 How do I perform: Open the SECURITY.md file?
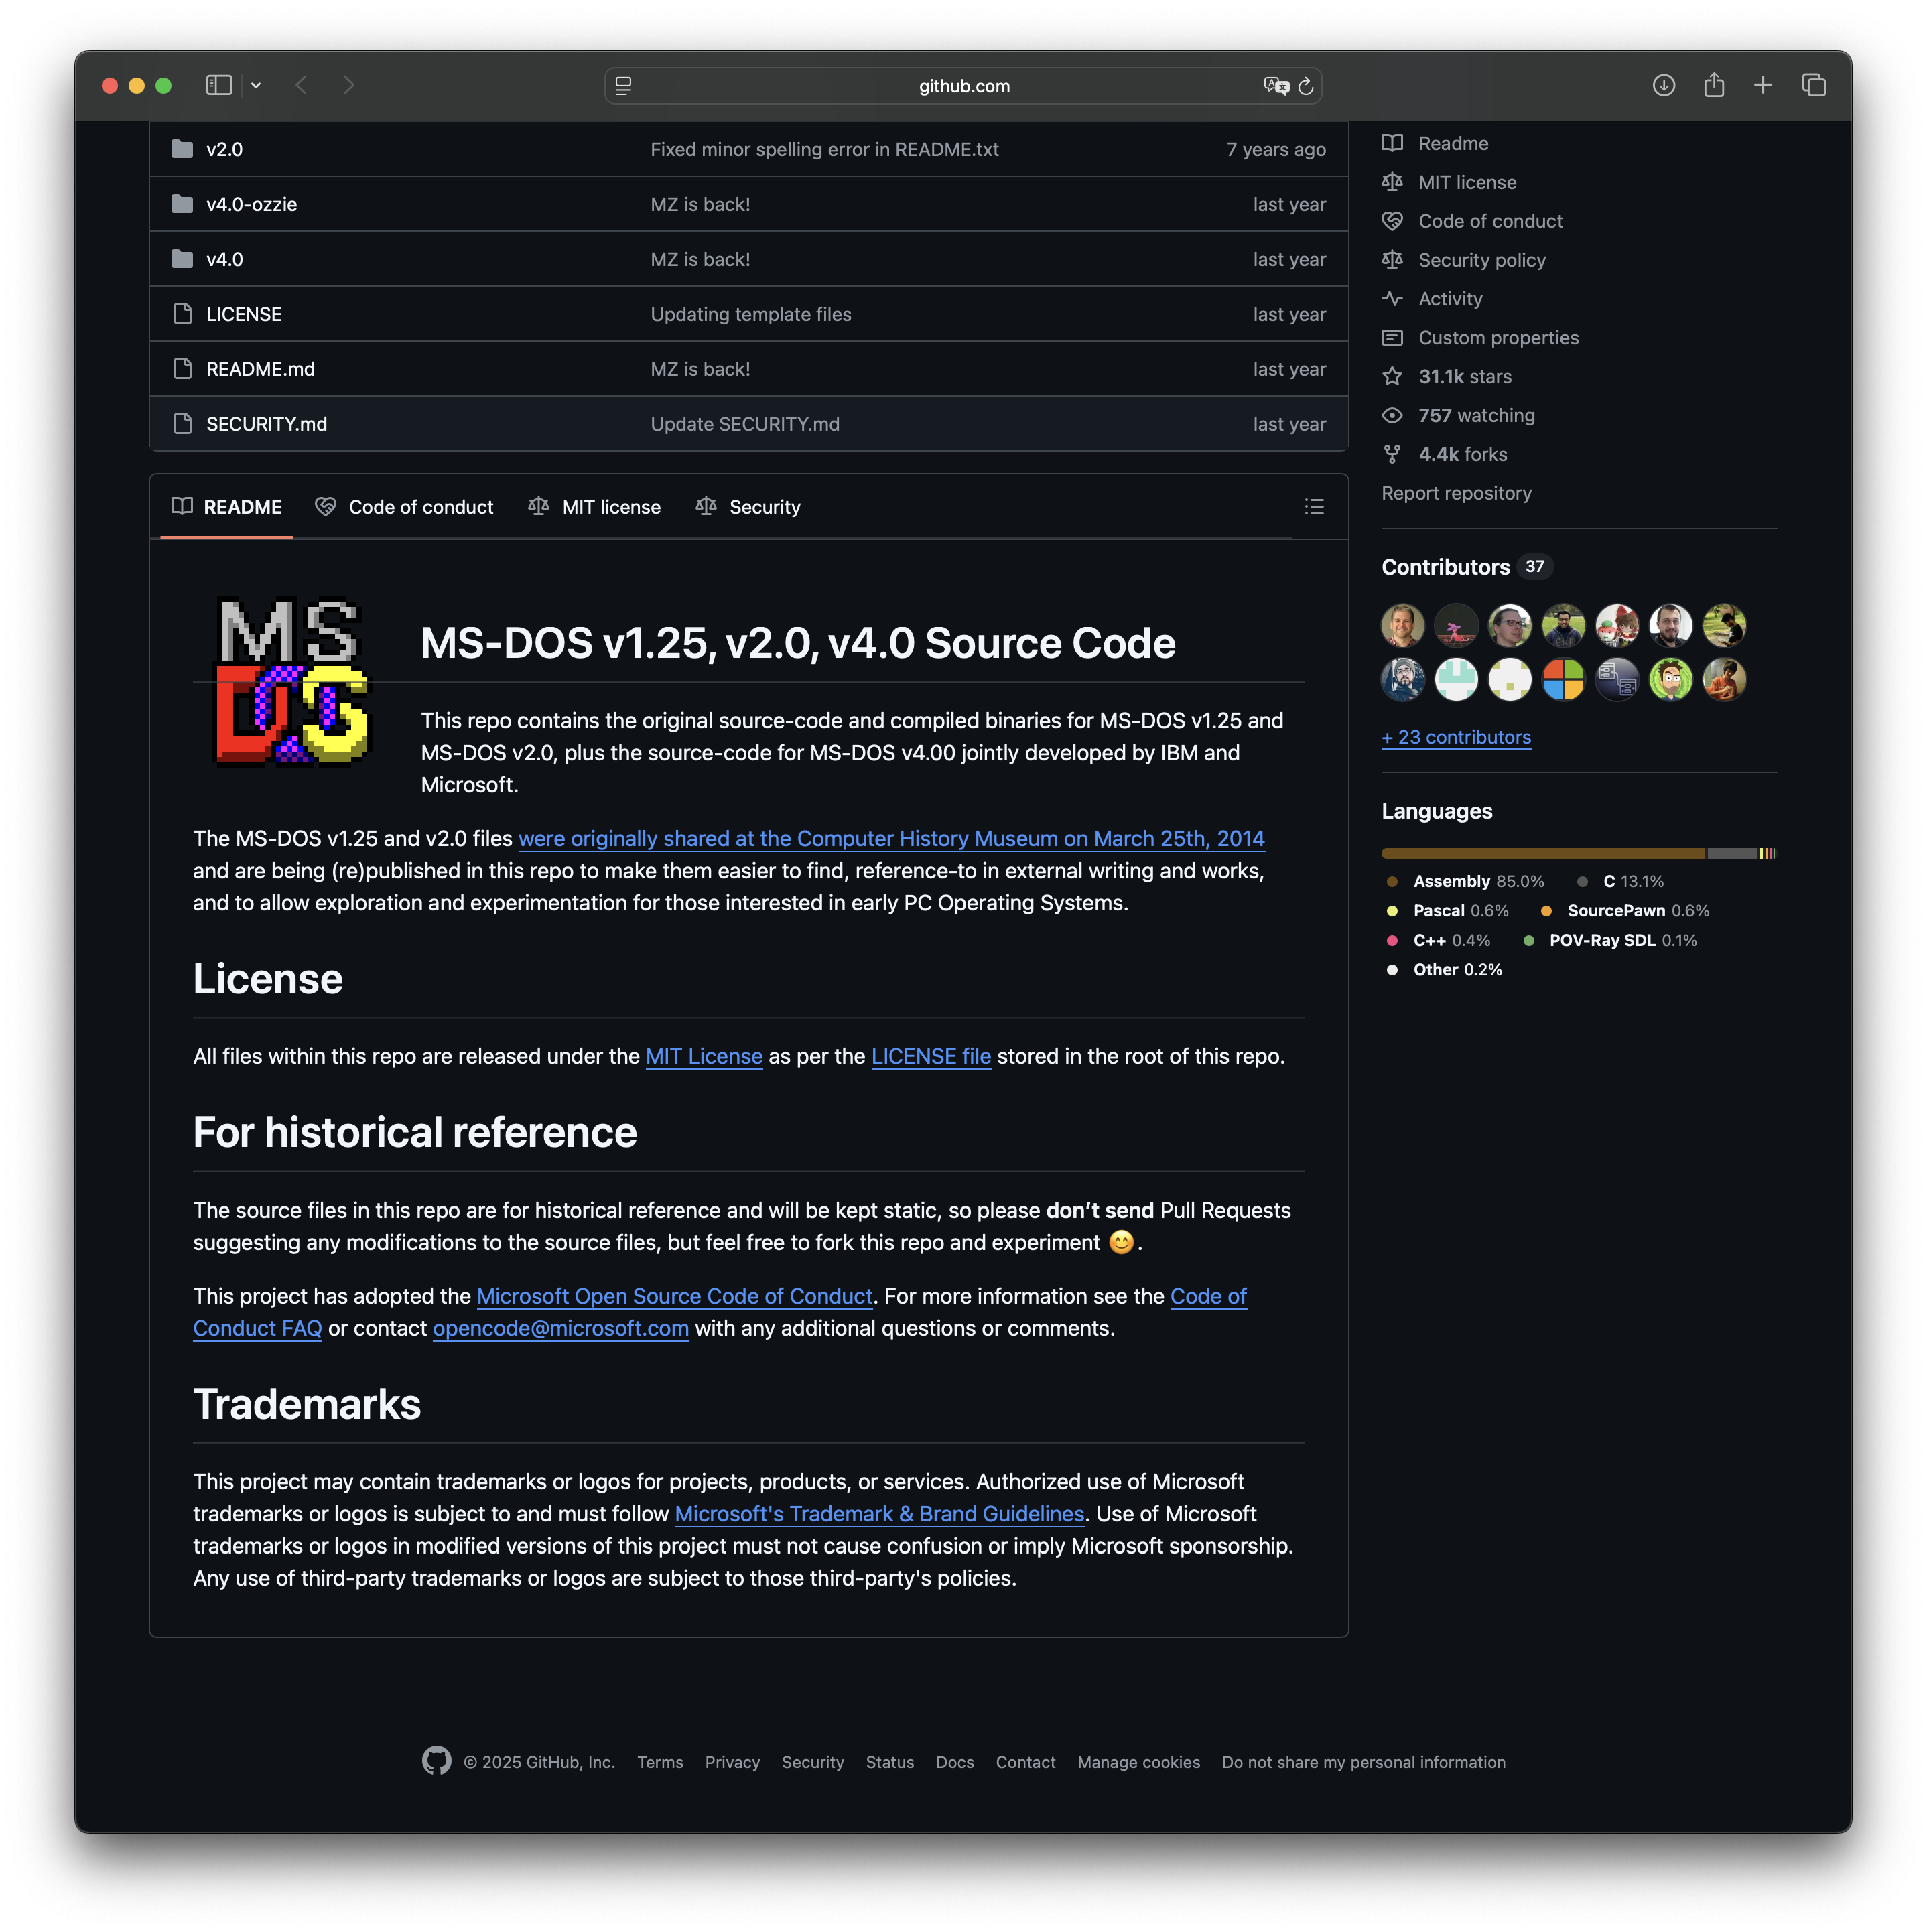[x=266, y=424]
